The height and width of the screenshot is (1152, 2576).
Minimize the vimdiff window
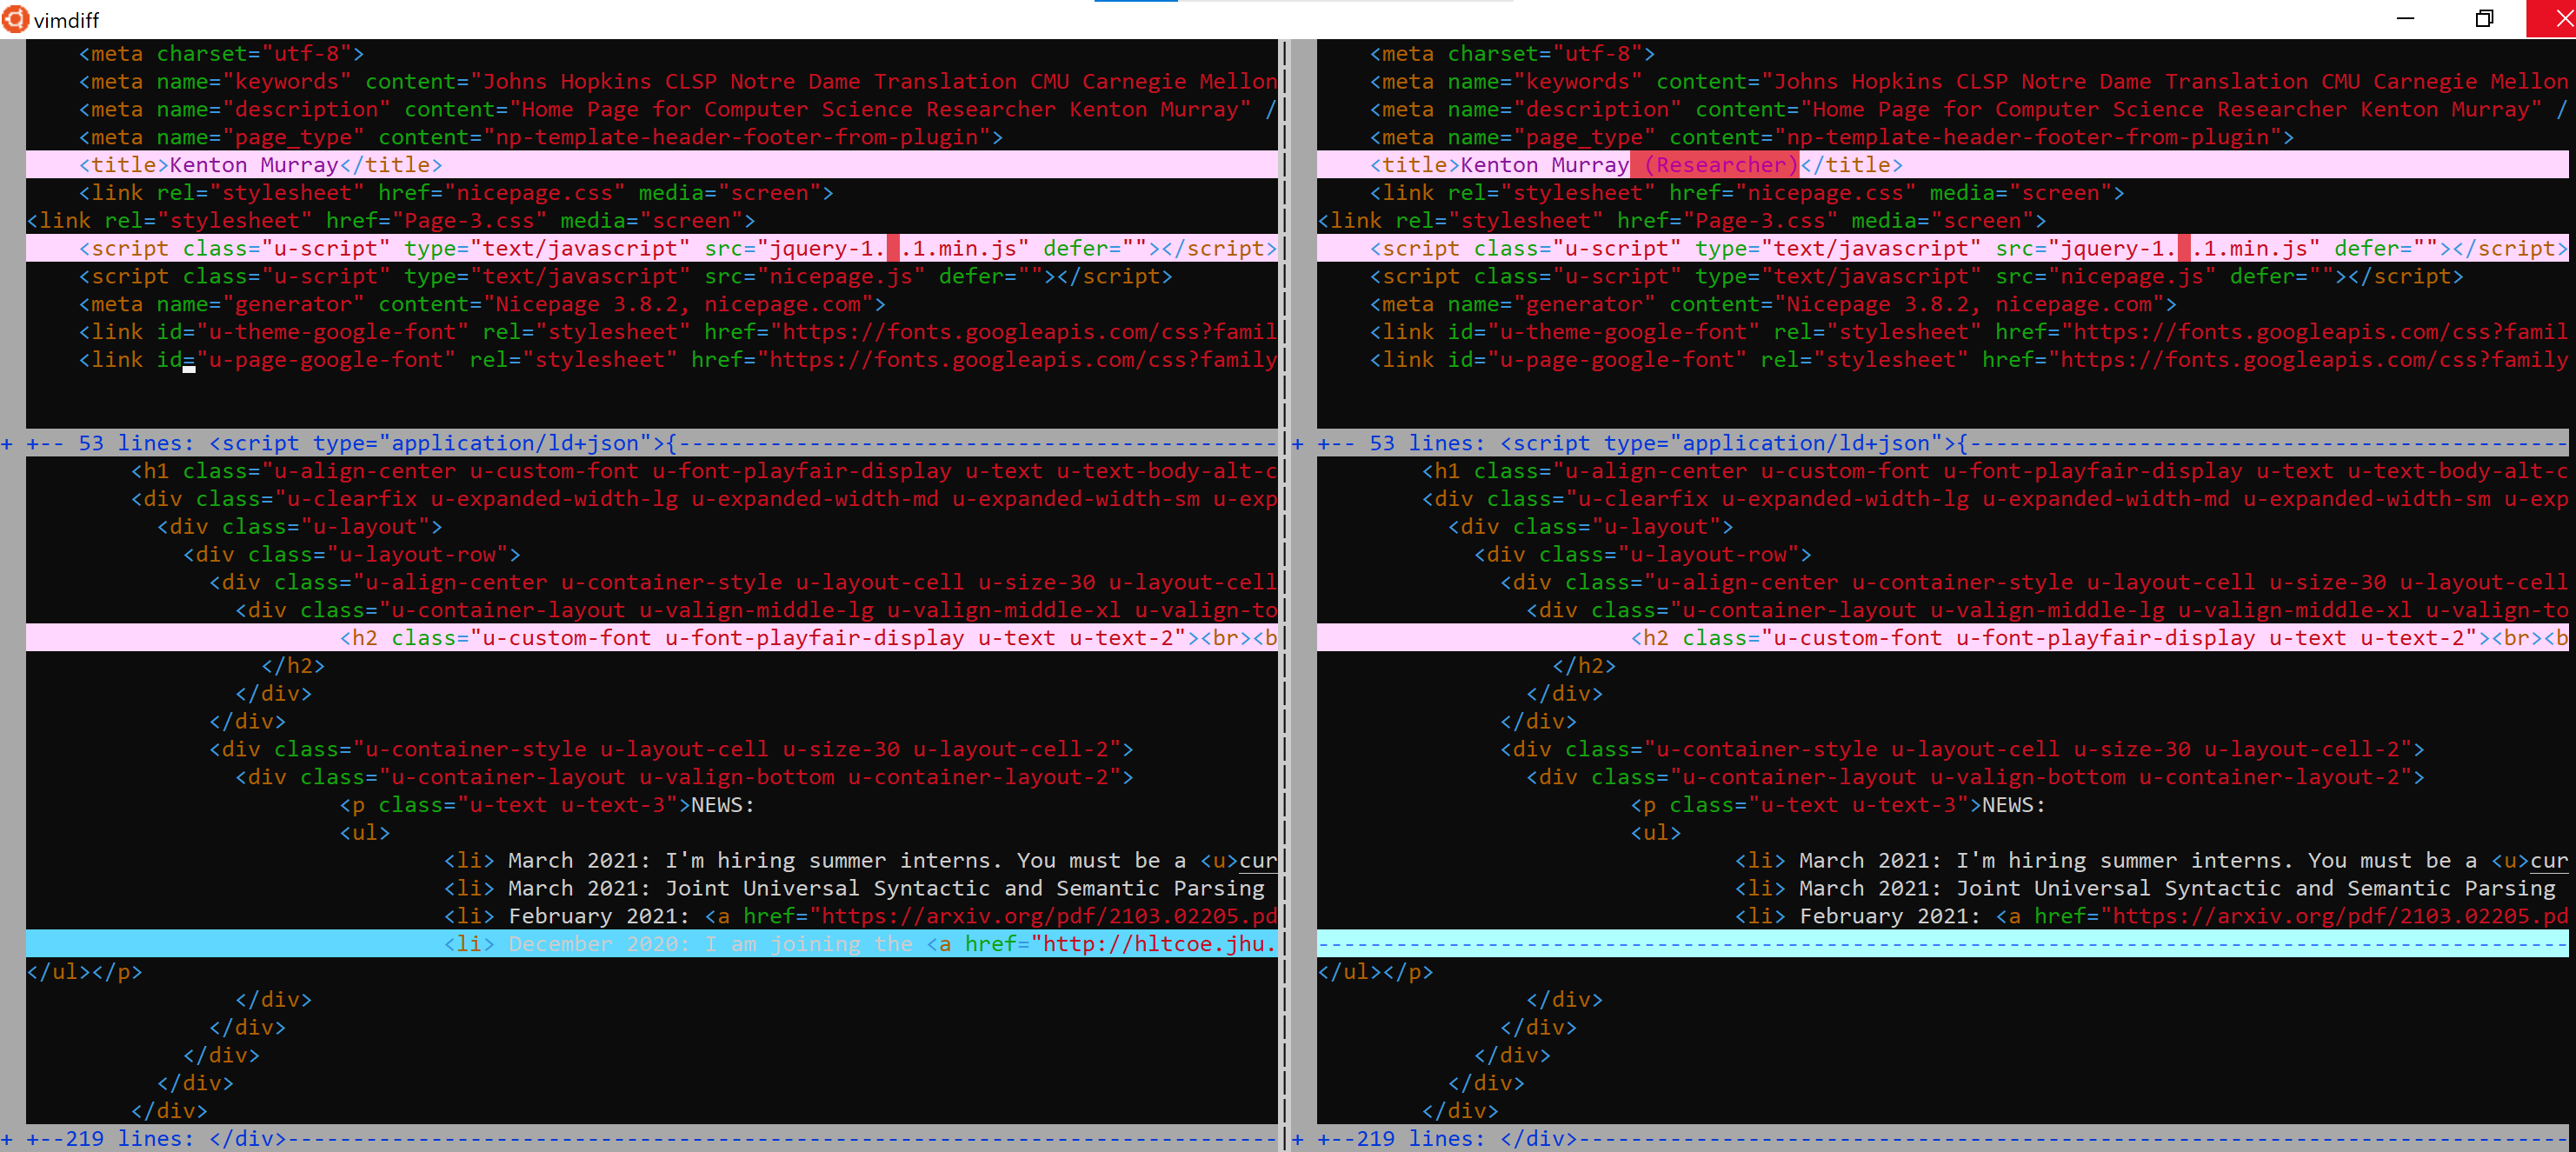[2405, 19]
